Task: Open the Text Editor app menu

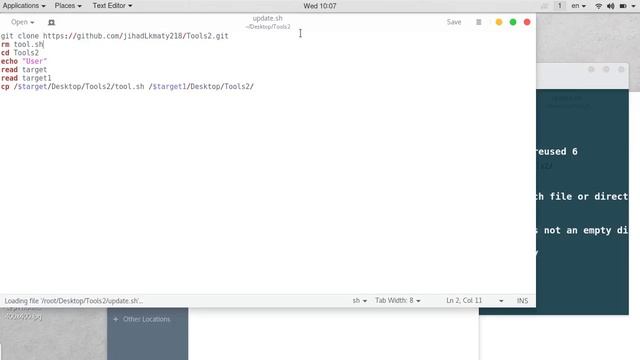Action: pyautogui.click(x=112, y=6)
